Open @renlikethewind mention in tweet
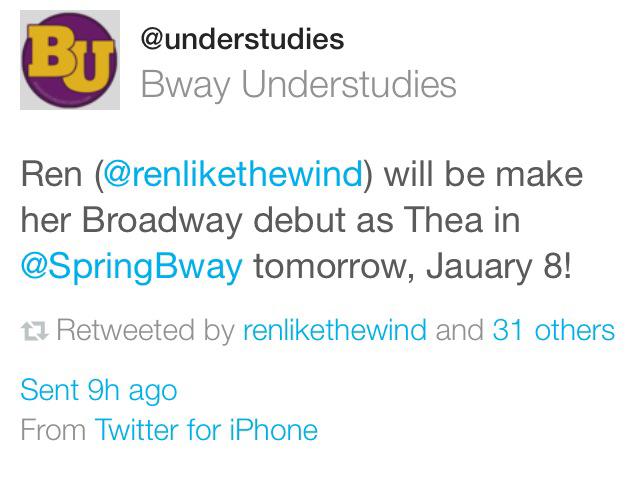Screen dimensions: 629x502 (233, 174)
